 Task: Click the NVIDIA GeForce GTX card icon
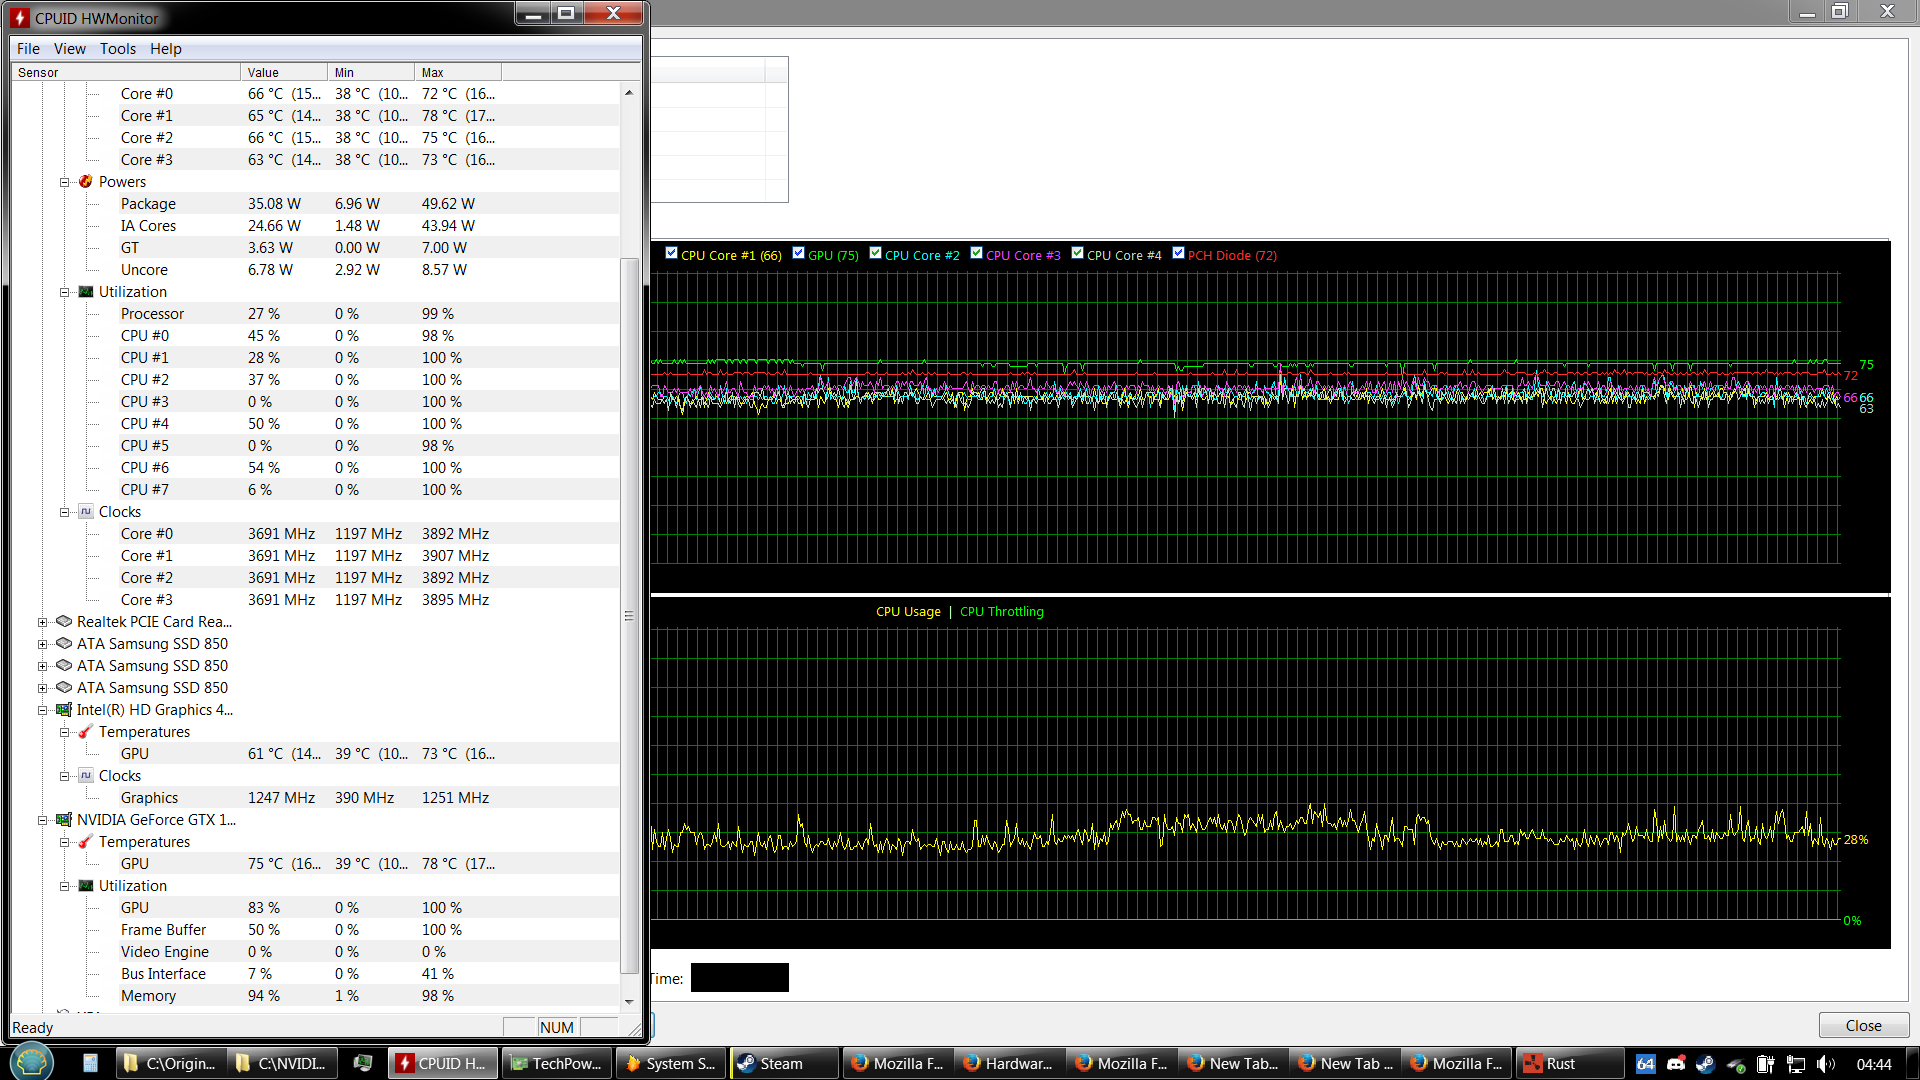point(64,819)
